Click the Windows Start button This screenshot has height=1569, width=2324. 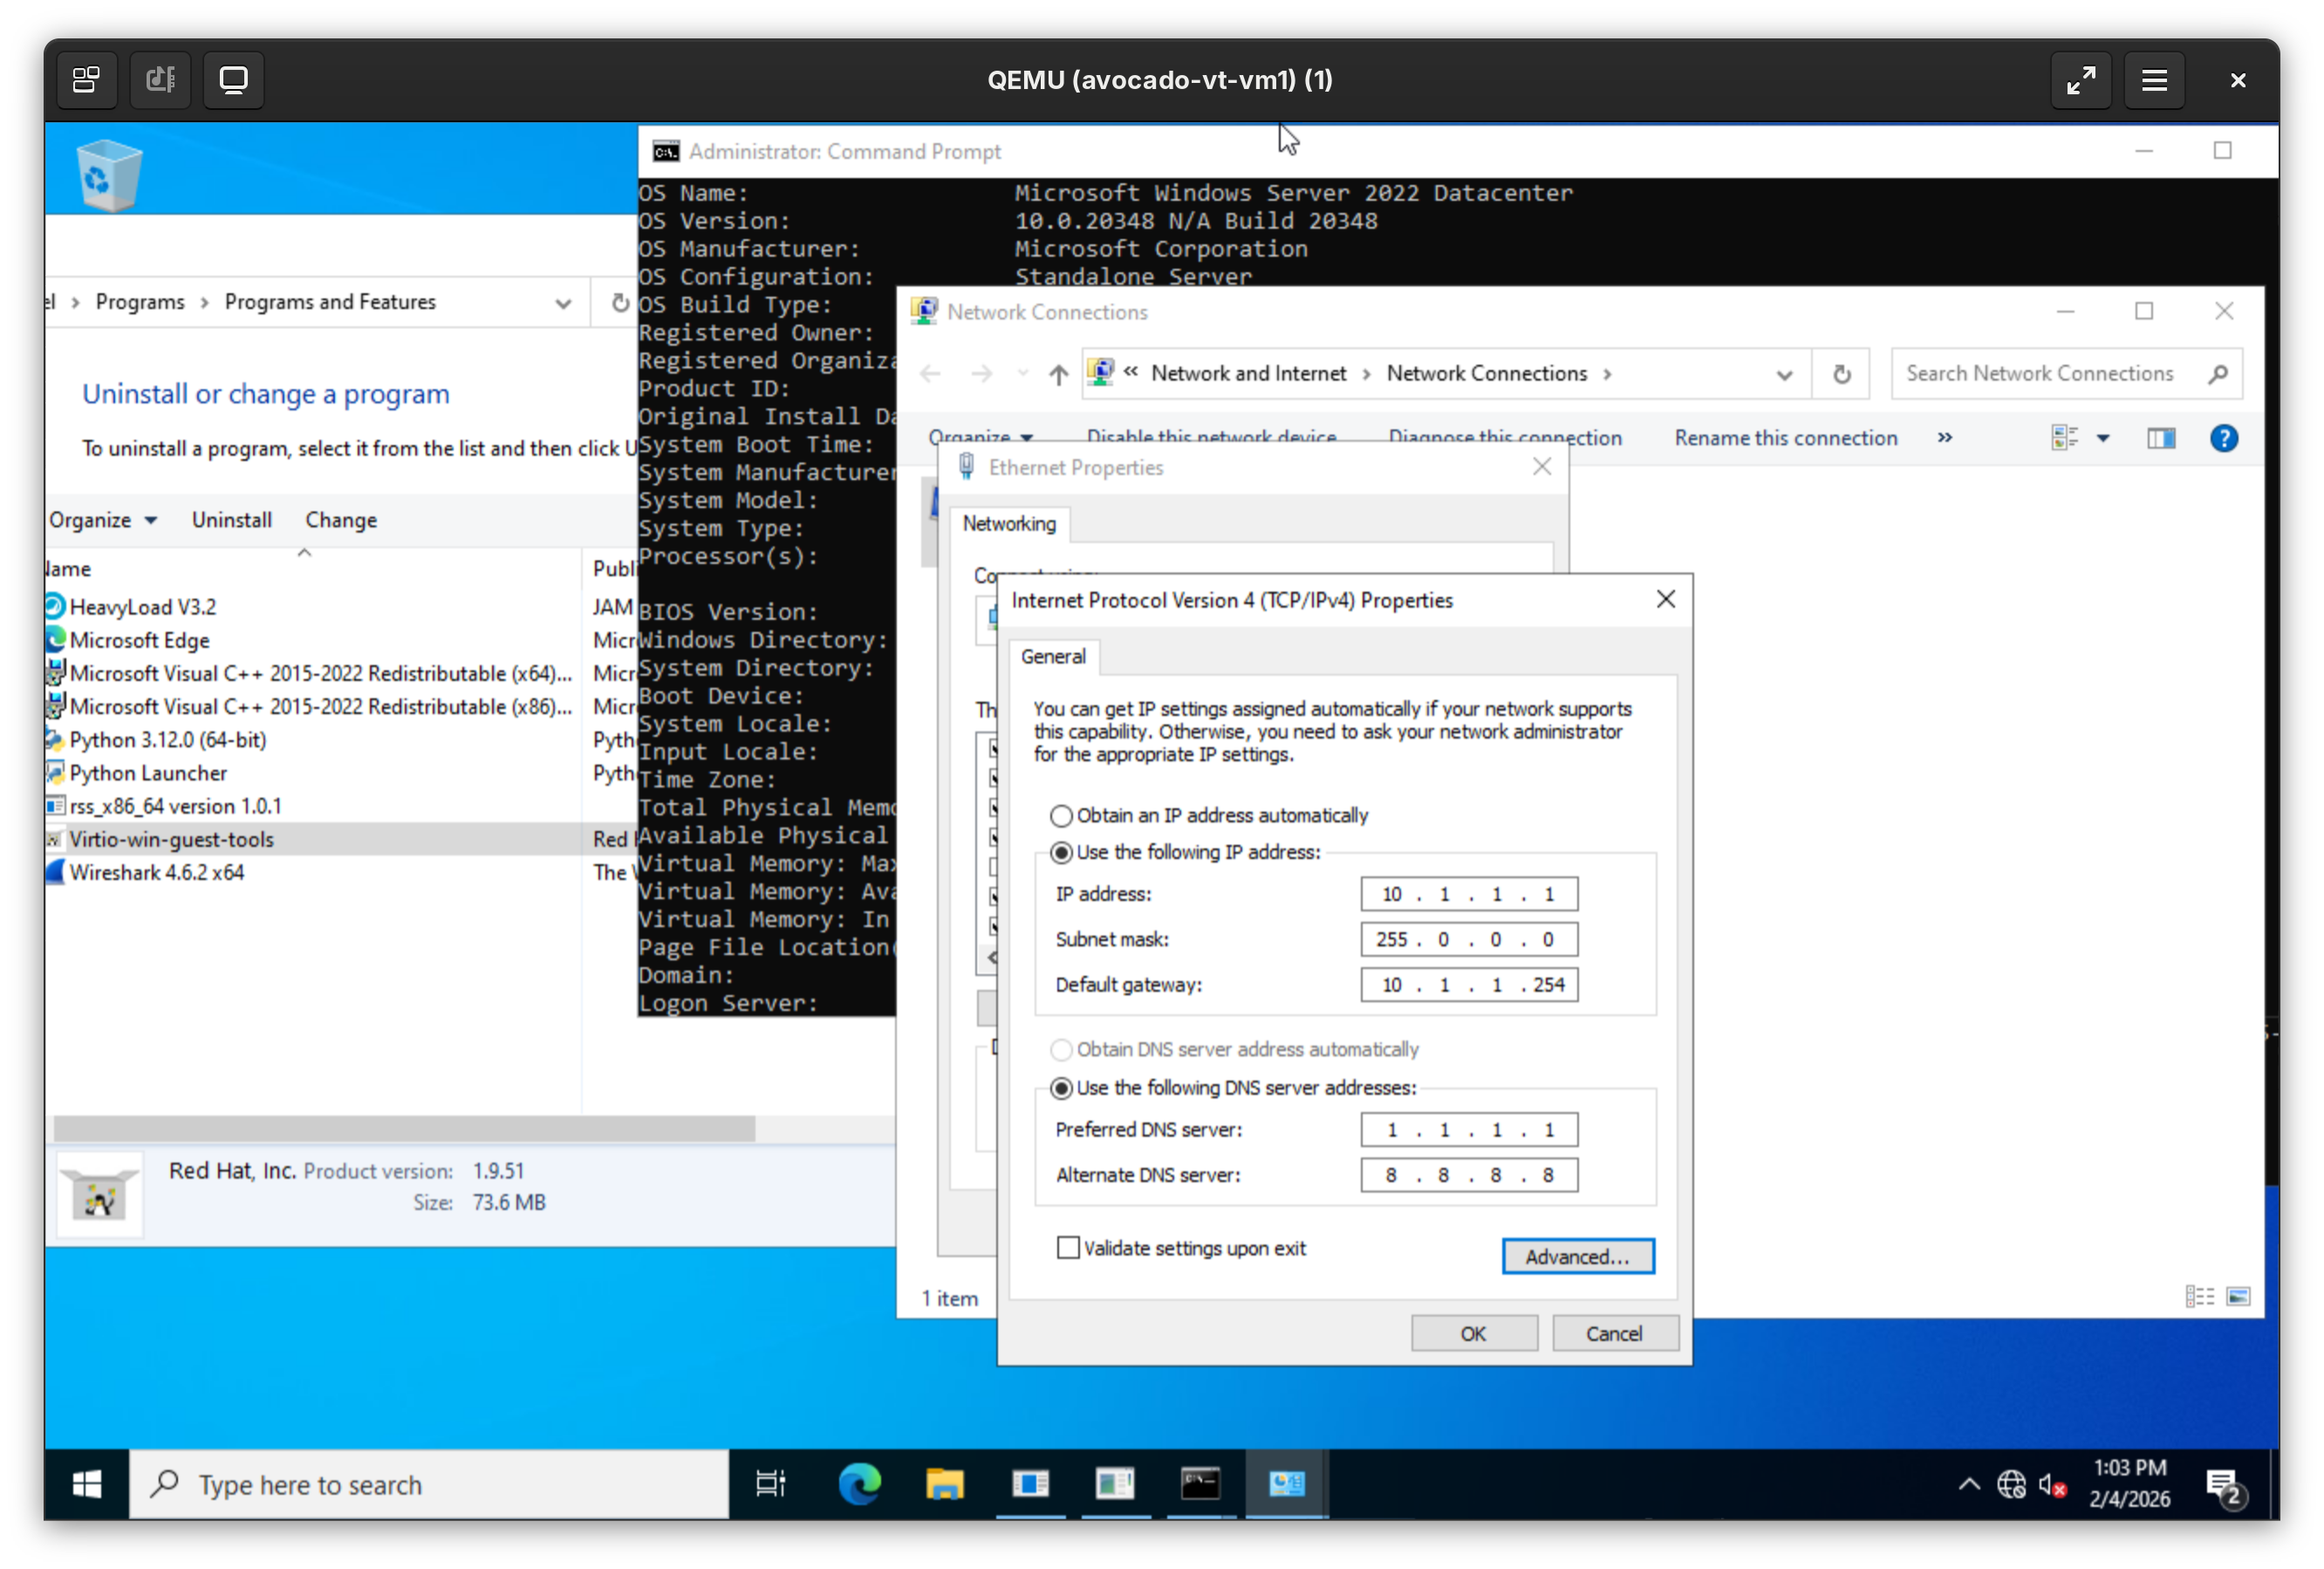point(87,1484)
